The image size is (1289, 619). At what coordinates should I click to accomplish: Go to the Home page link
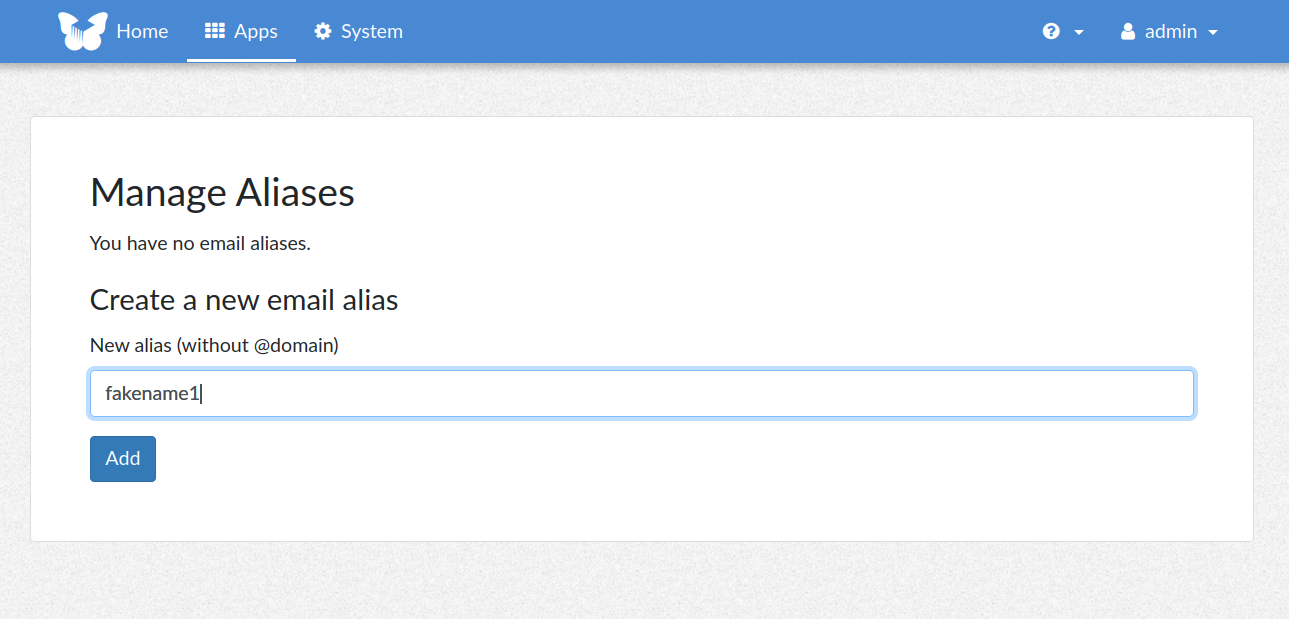tap(142, 31)
